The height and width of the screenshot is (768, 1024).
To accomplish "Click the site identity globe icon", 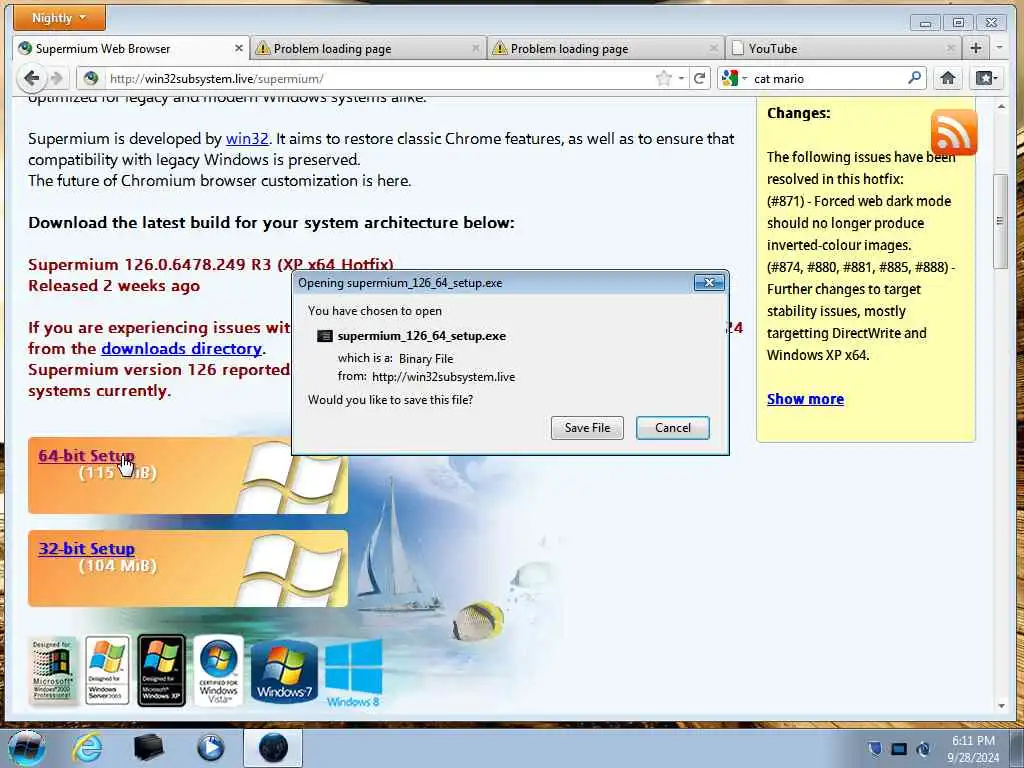I will click(x=91, y=78).
